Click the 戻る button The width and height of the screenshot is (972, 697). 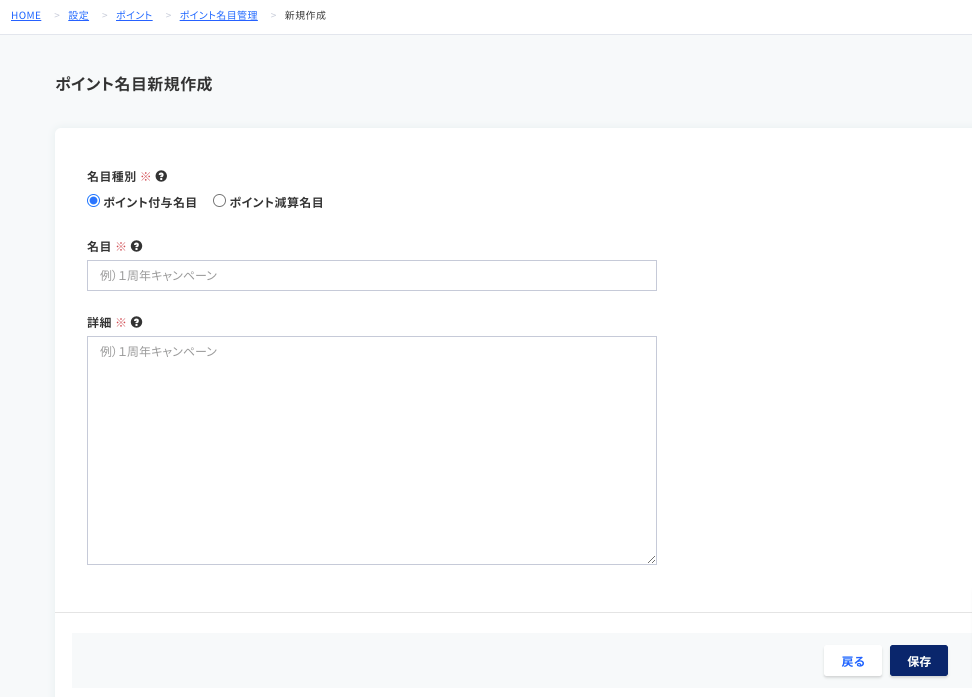(x=853, y=661)
